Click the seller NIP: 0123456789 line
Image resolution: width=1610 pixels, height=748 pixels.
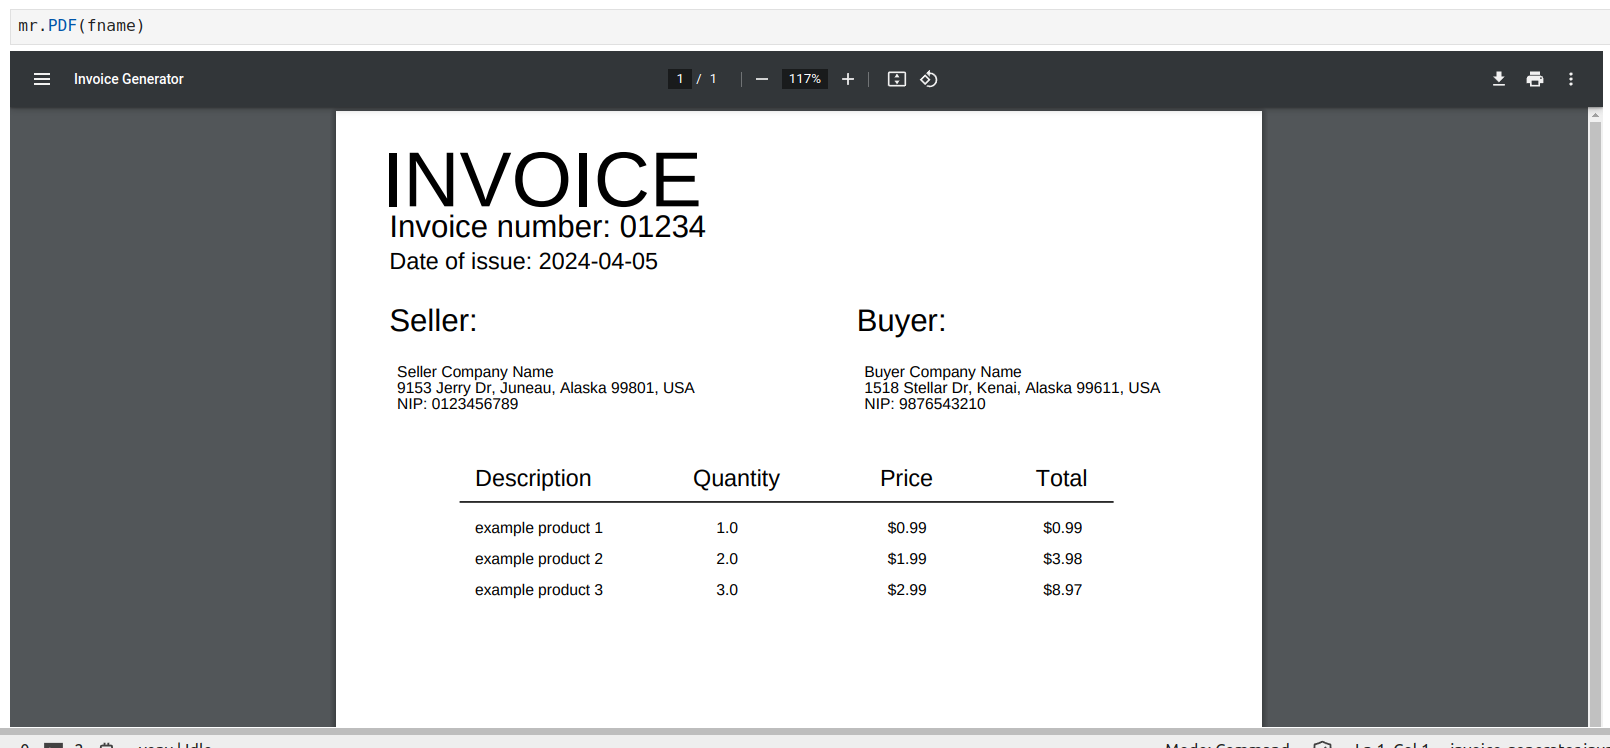tap(457, 404)
